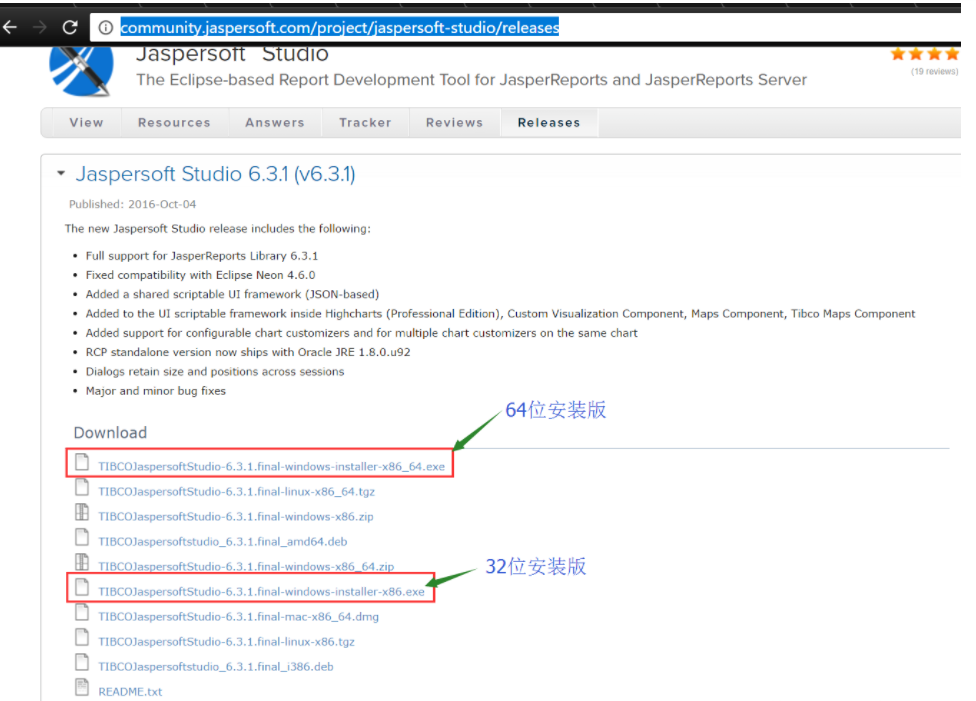This screenshot has width=976, height=701.
Task: Download the final-windows-x86.zip archive
Action: pyautogui.click(x=236, y=516)
